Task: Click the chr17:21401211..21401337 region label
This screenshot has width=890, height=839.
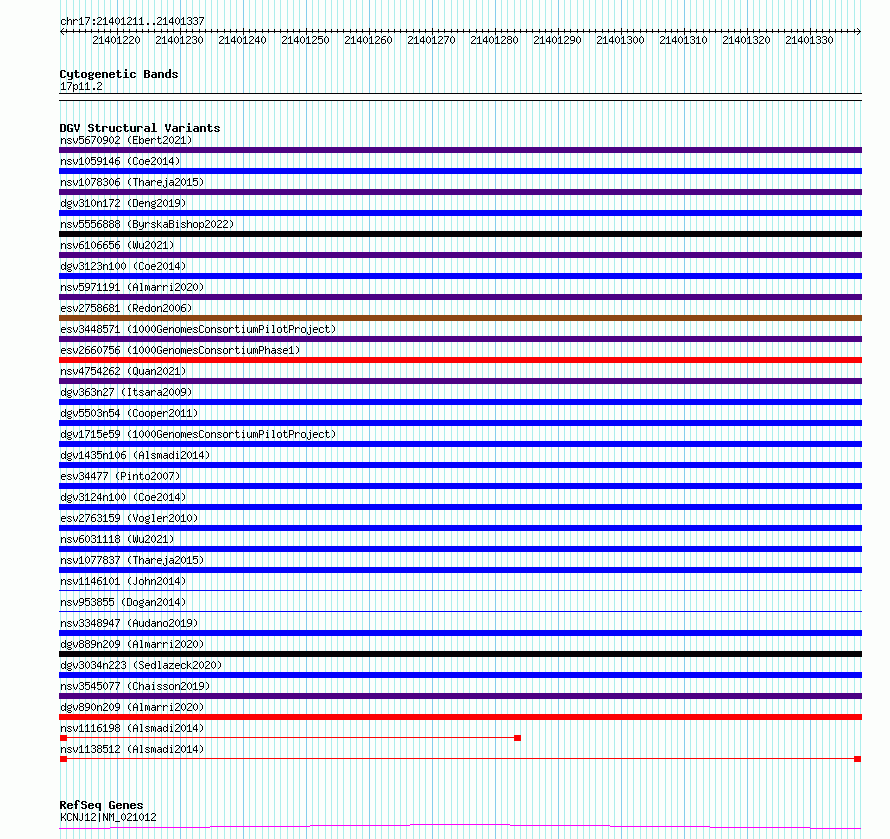Action: tap(132, 21)
